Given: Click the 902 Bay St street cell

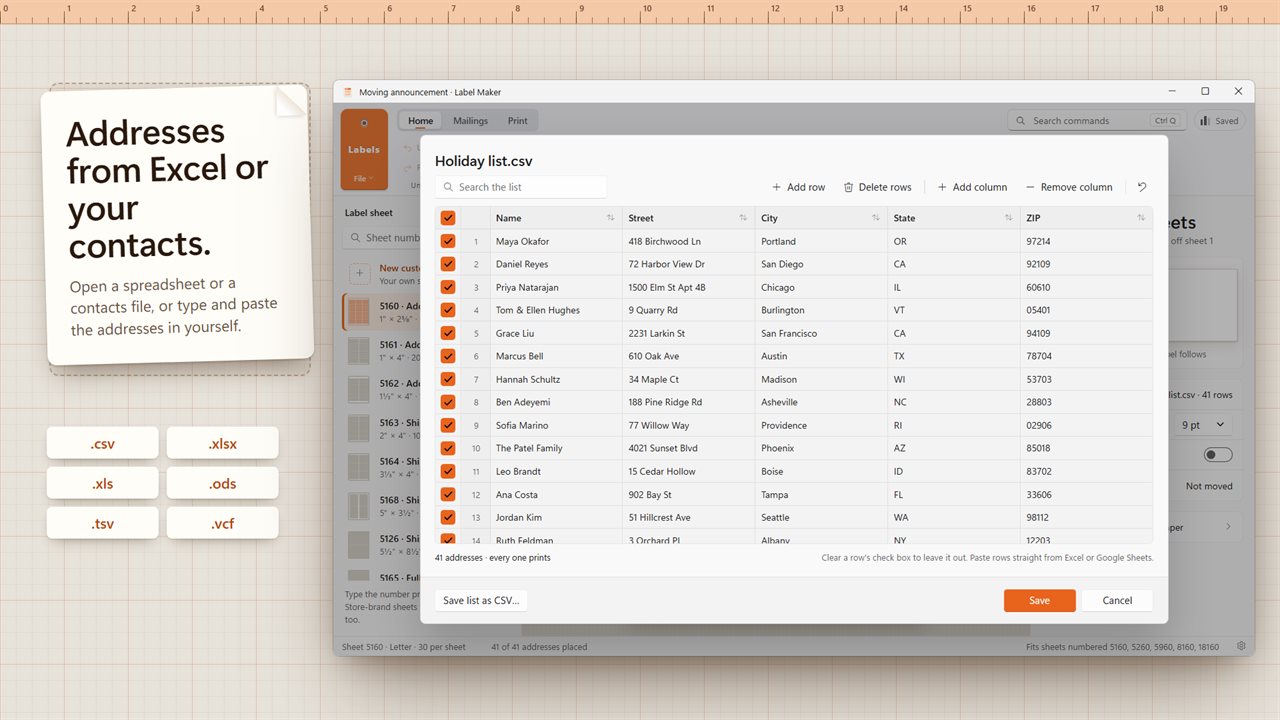Looking at the screenshot, I should click(688, 494).
